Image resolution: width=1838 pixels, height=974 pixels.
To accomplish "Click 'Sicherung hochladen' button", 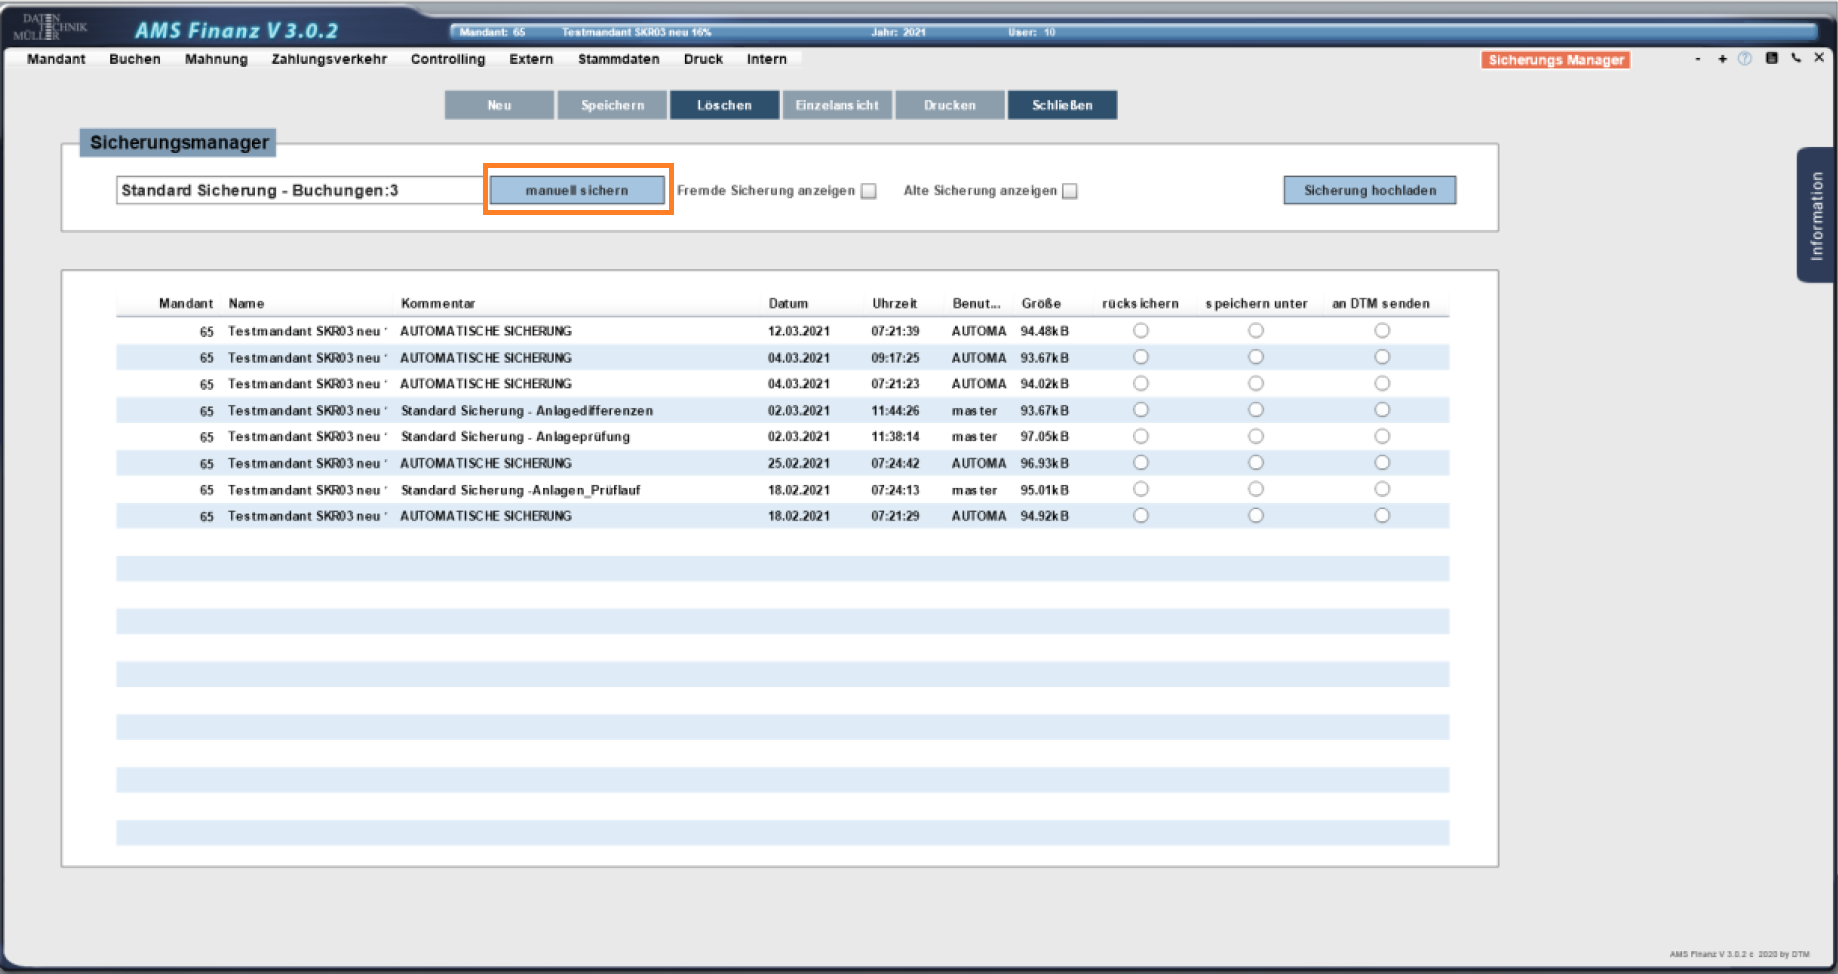I will tap(1369, 190).
